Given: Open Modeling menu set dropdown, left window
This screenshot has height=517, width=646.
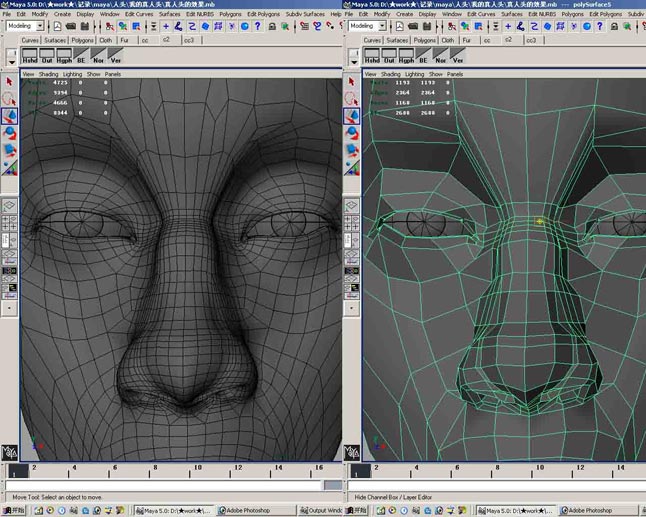Looking at the screenshot, I should [x=25, y=26].
